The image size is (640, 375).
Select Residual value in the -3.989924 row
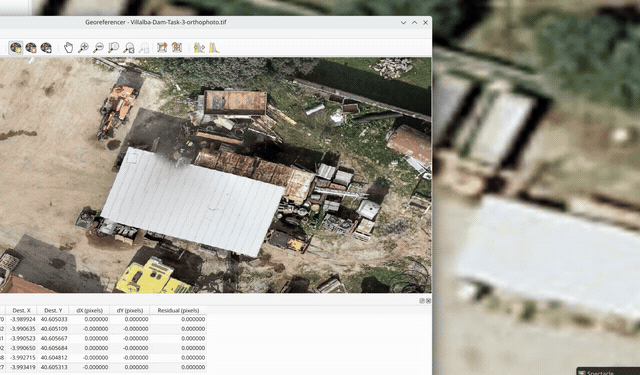(x=178, y=319)
